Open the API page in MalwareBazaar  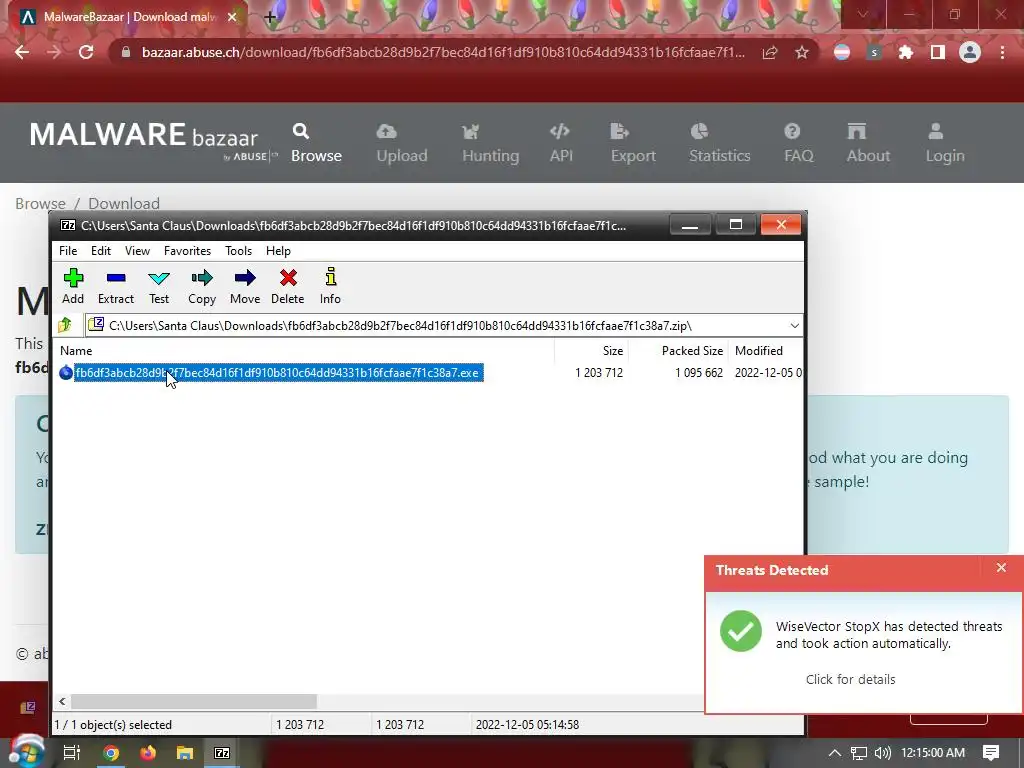click(561, 143)
